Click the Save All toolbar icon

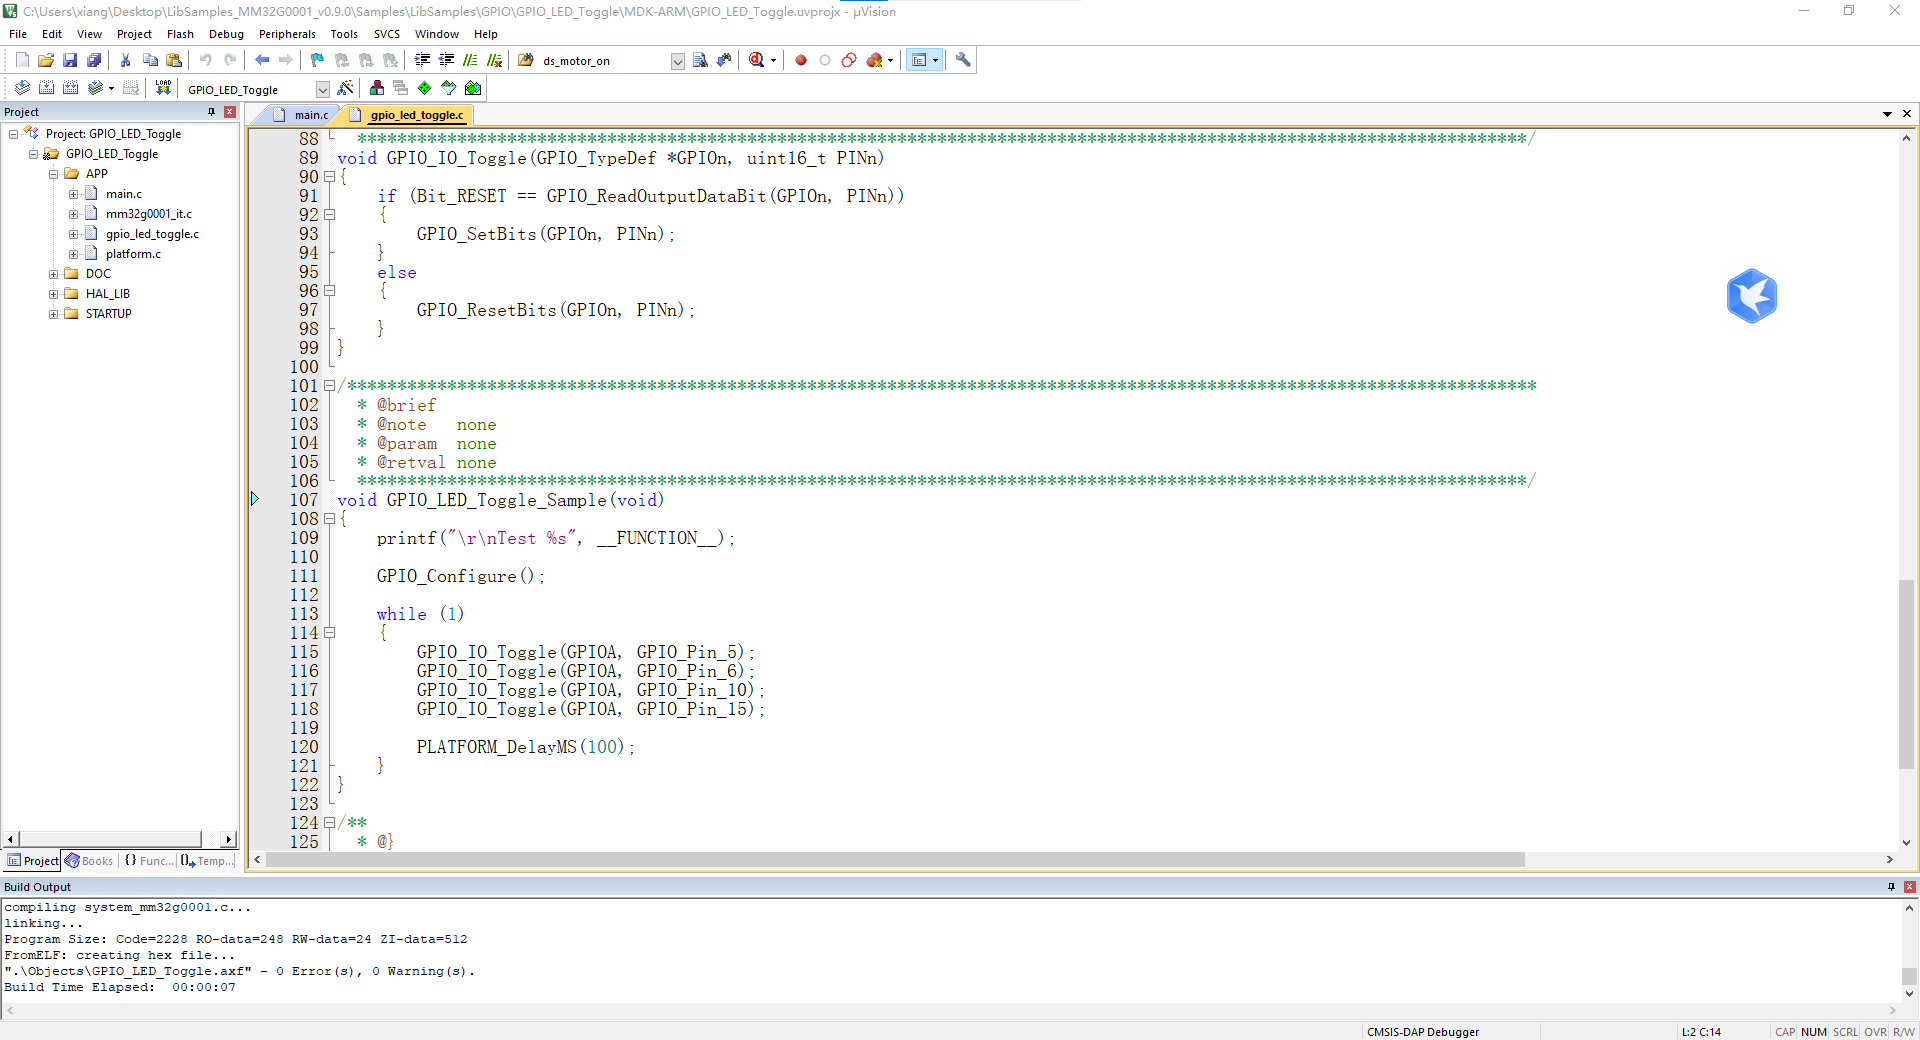pos(94,60)
